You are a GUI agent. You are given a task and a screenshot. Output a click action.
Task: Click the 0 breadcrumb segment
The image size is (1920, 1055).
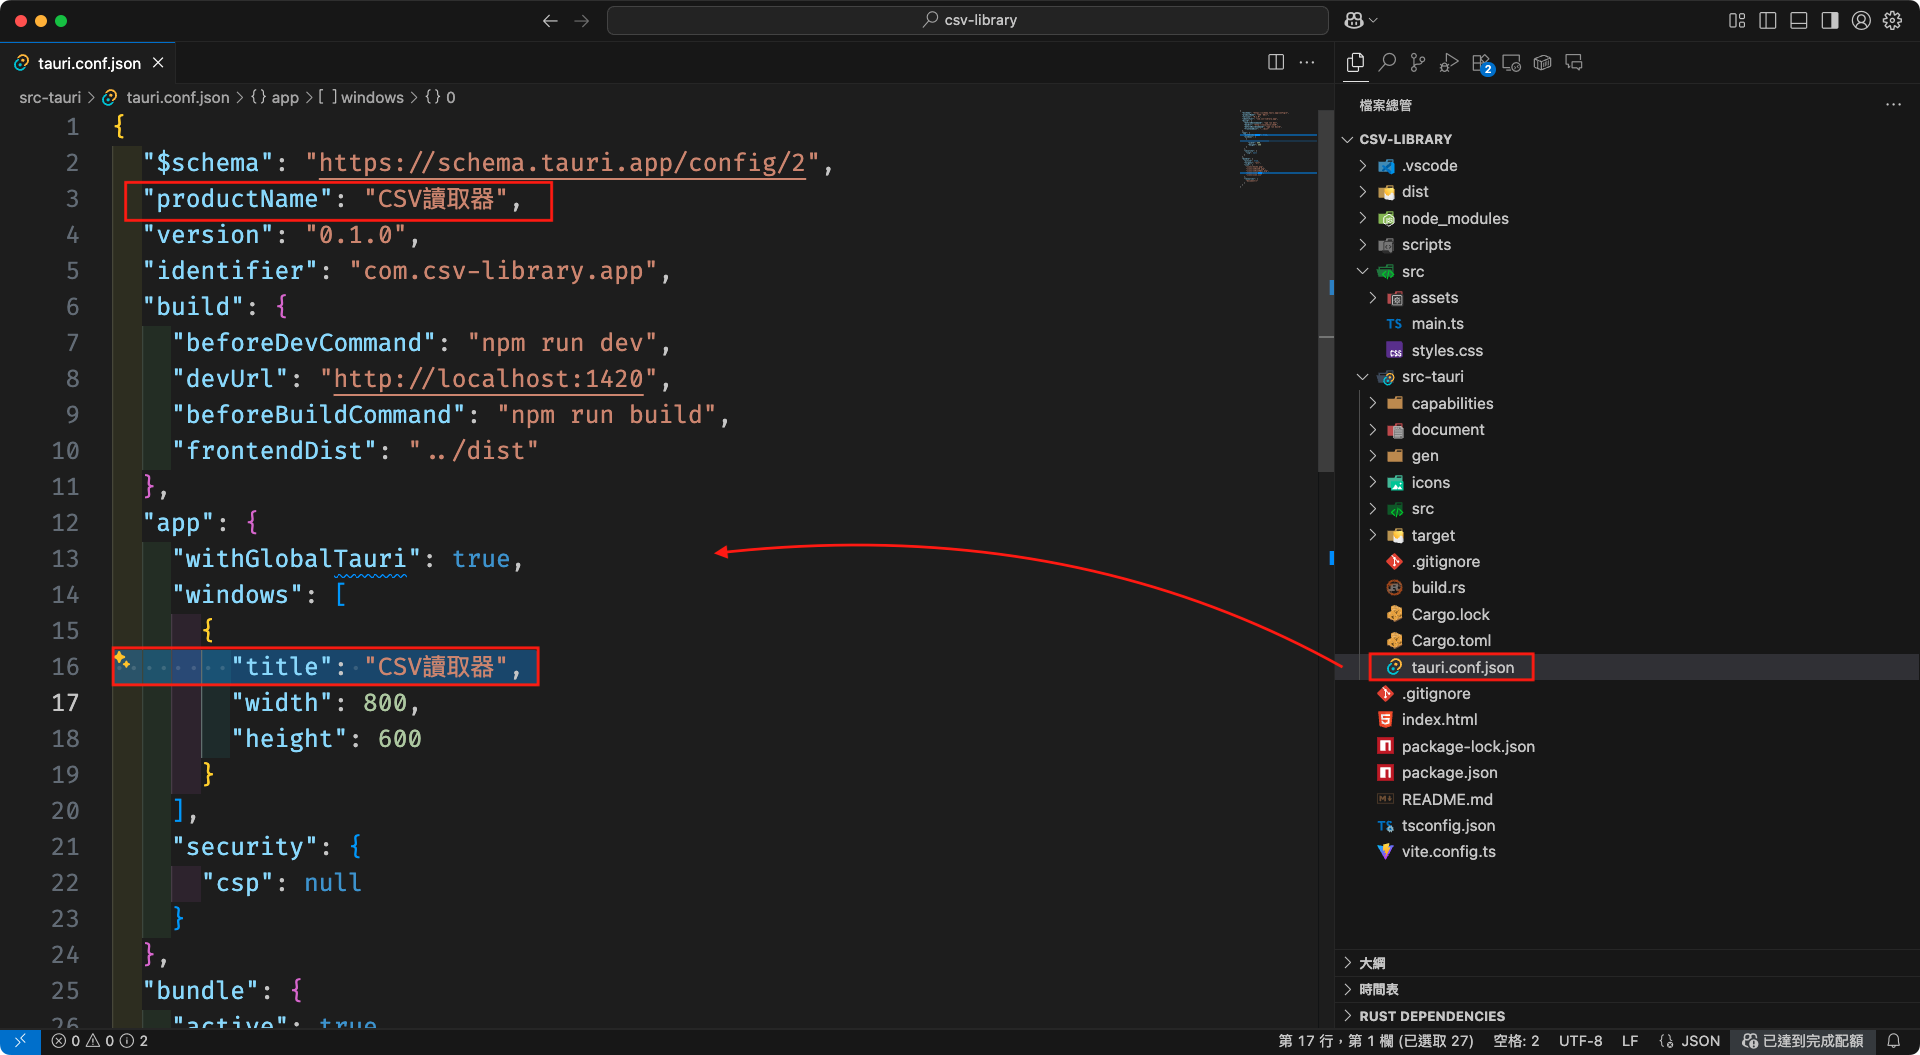(450, 97)
